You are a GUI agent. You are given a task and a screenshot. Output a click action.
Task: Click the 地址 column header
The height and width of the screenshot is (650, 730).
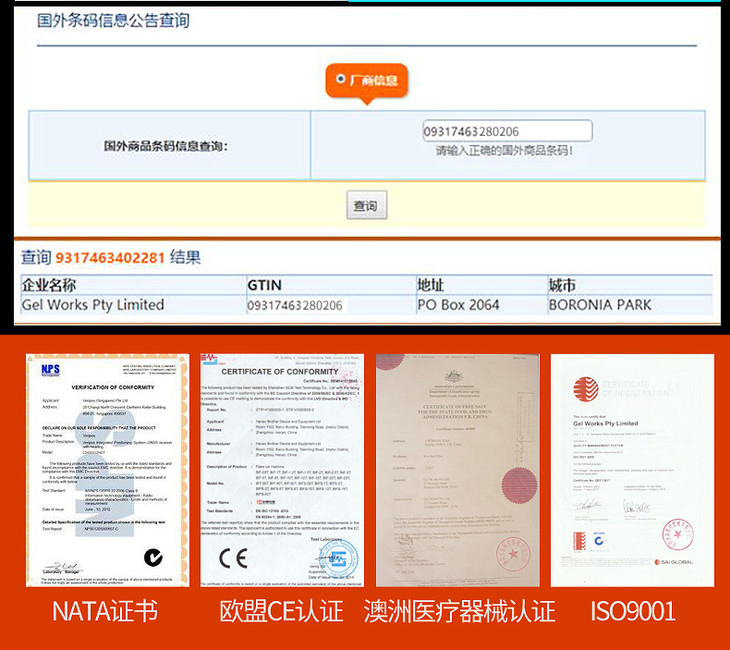[431, 285]
